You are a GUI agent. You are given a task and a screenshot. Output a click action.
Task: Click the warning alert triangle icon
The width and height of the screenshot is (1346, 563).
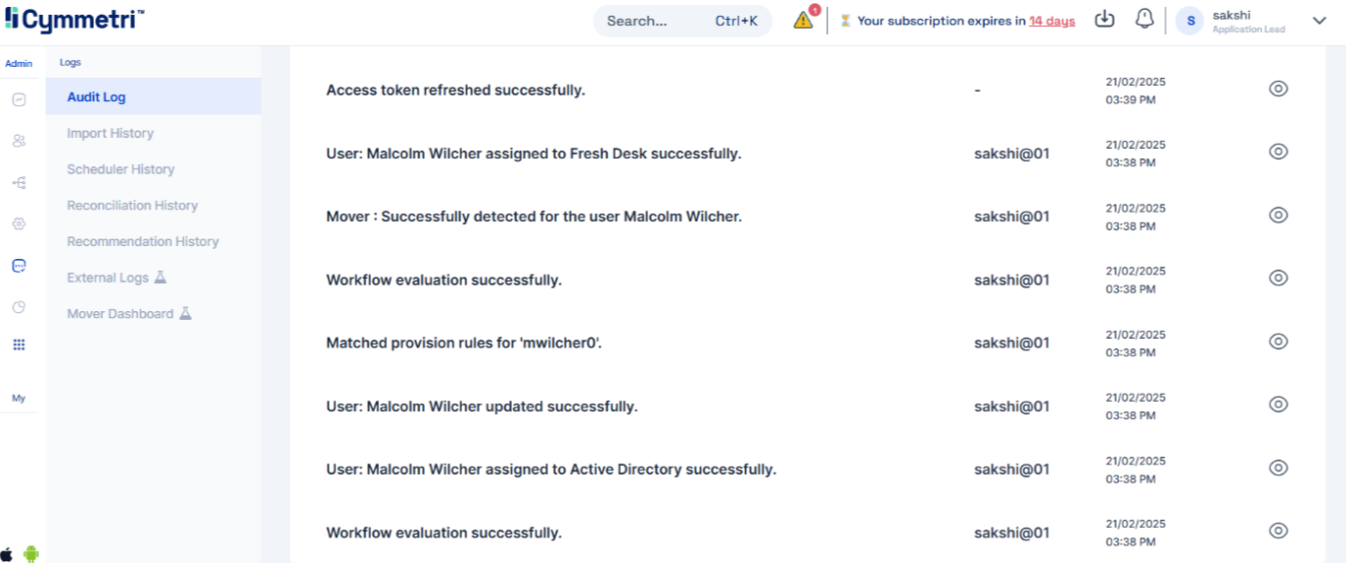point(803,20)
